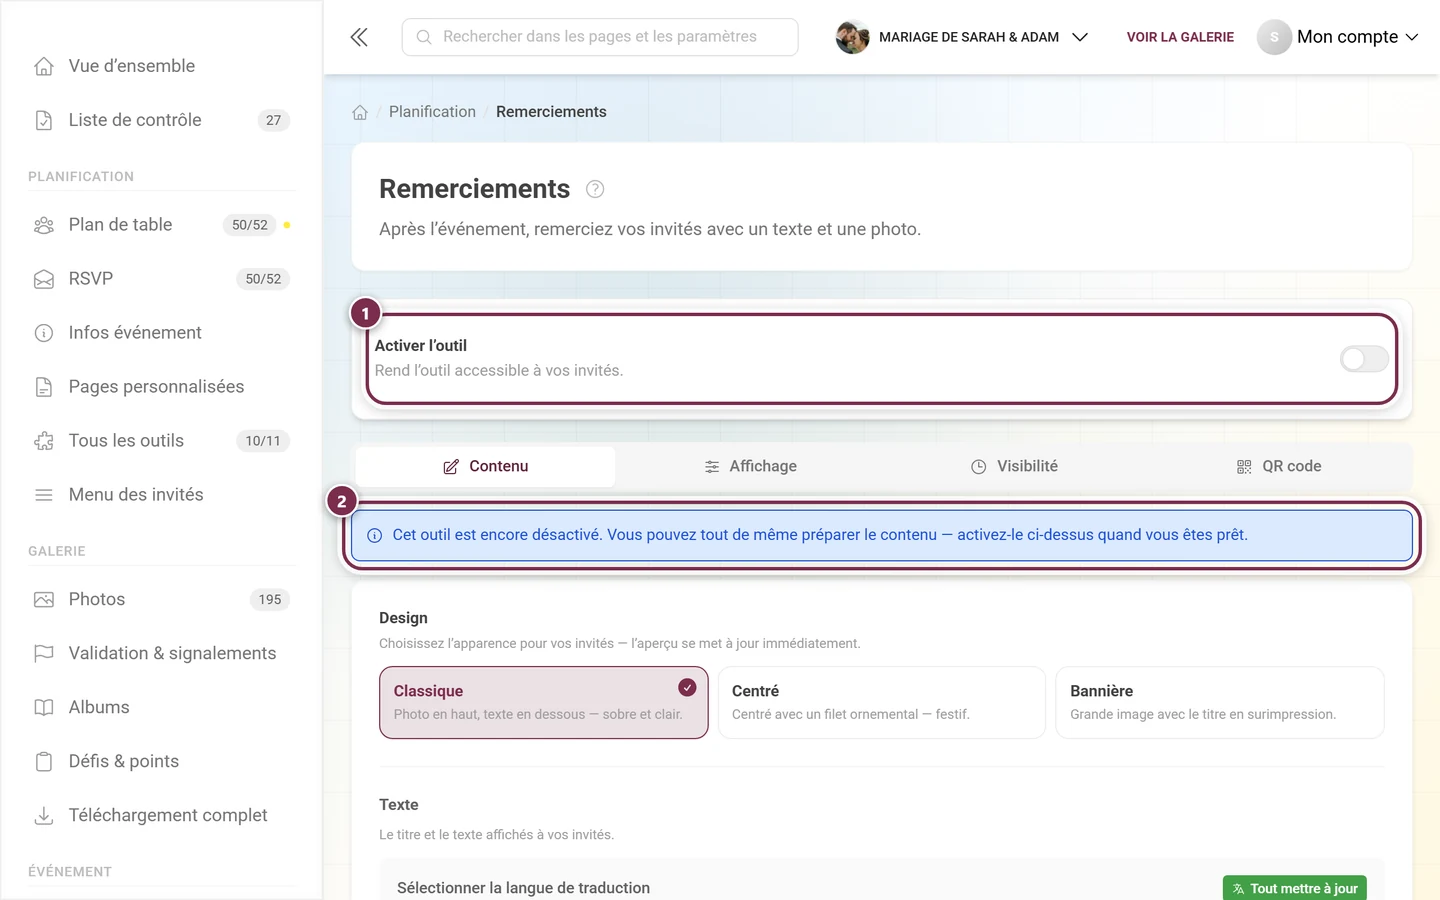The image size is (1440, 900).
Task: Toggle the Activer l'outil switch
Action: 1364,359
